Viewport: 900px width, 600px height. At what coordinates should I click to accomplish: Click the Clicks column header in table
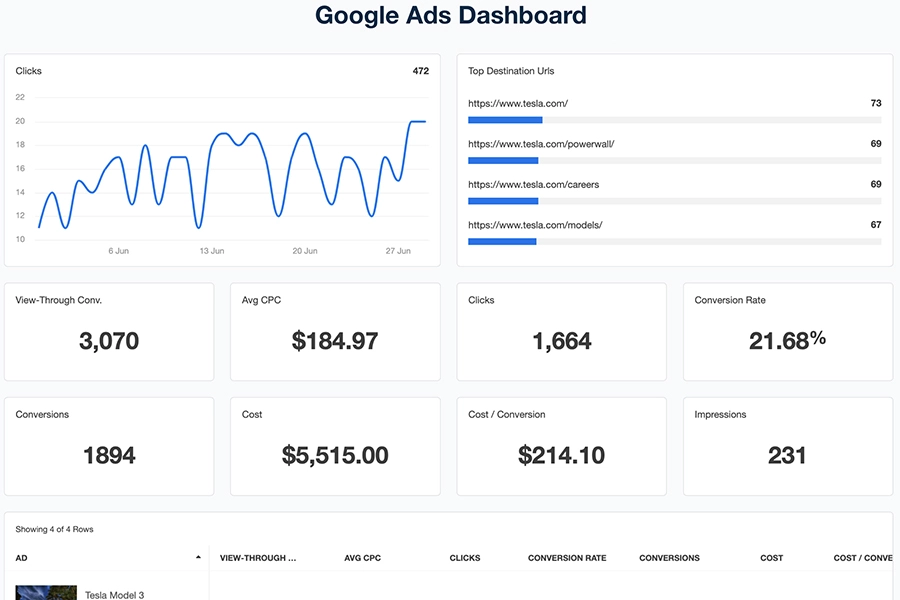pos(465,558)
